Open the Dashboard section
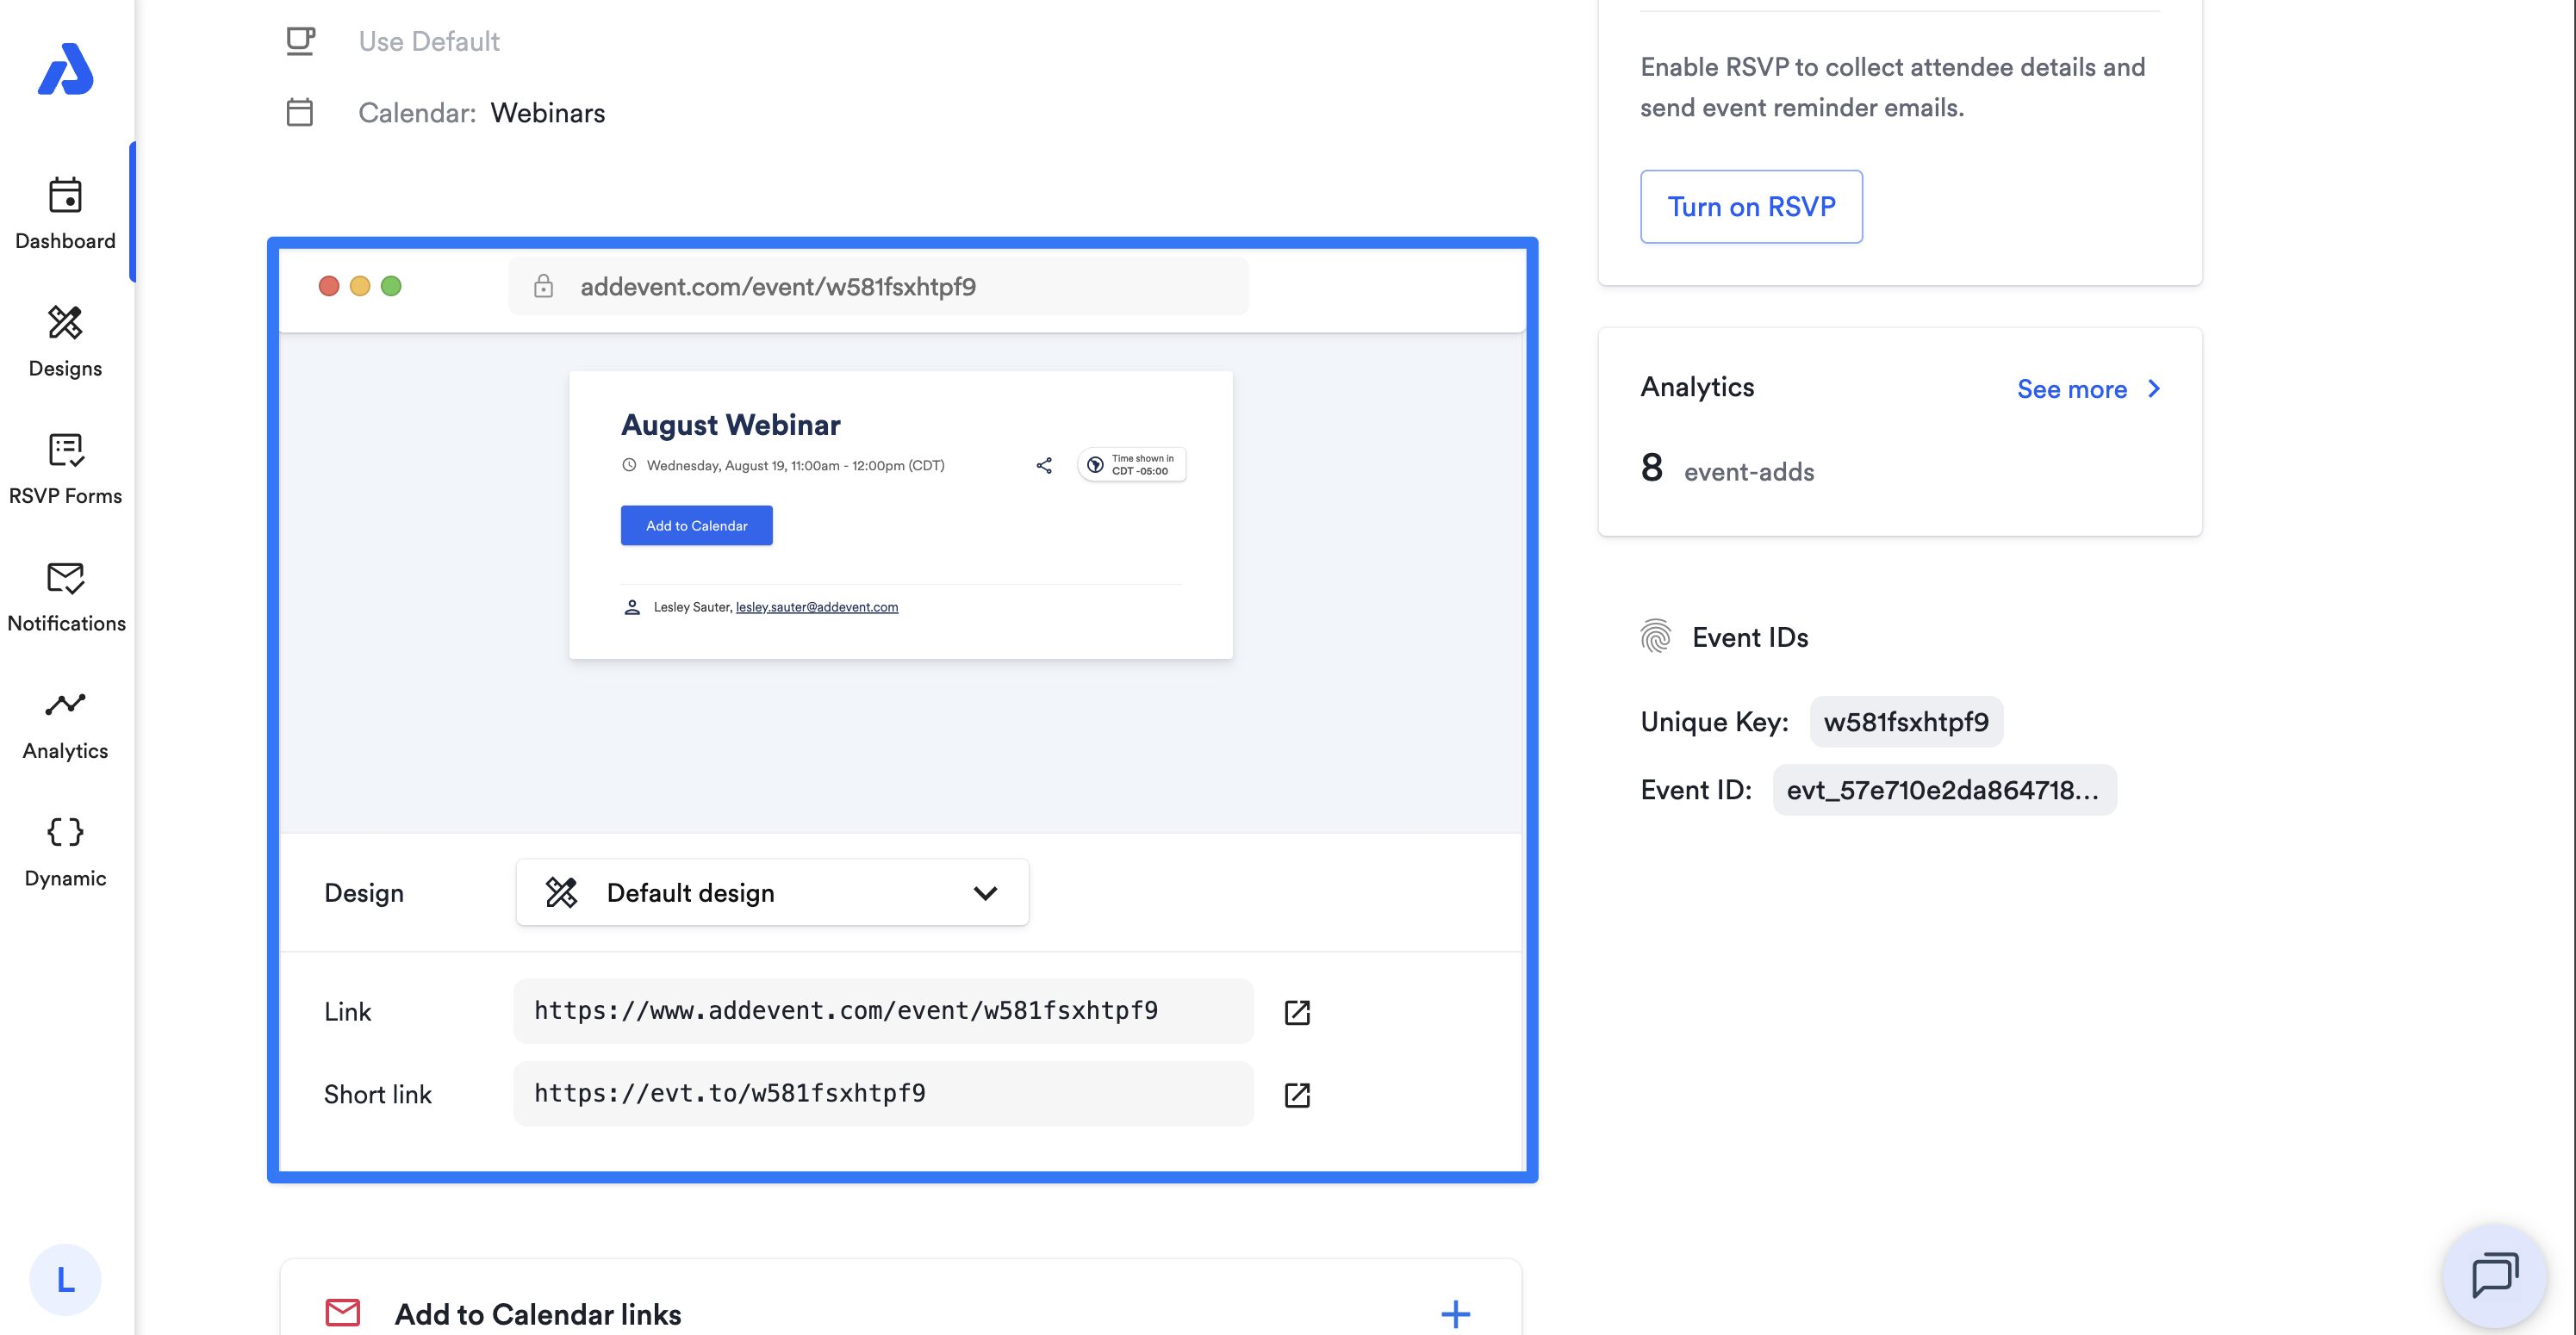Viewport: 2576px width, 1335px height. 66,213
